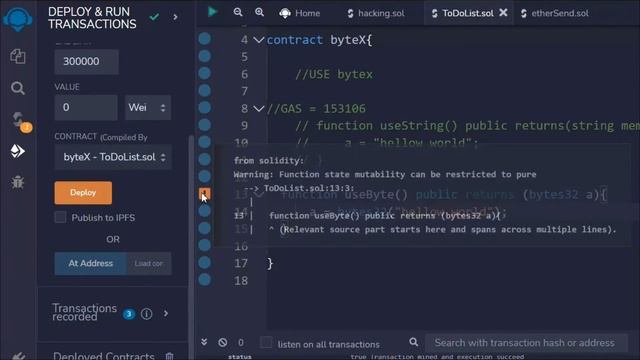
Task: Collapse the fold arrow on line 8
Action: click(x=258, y=109)
